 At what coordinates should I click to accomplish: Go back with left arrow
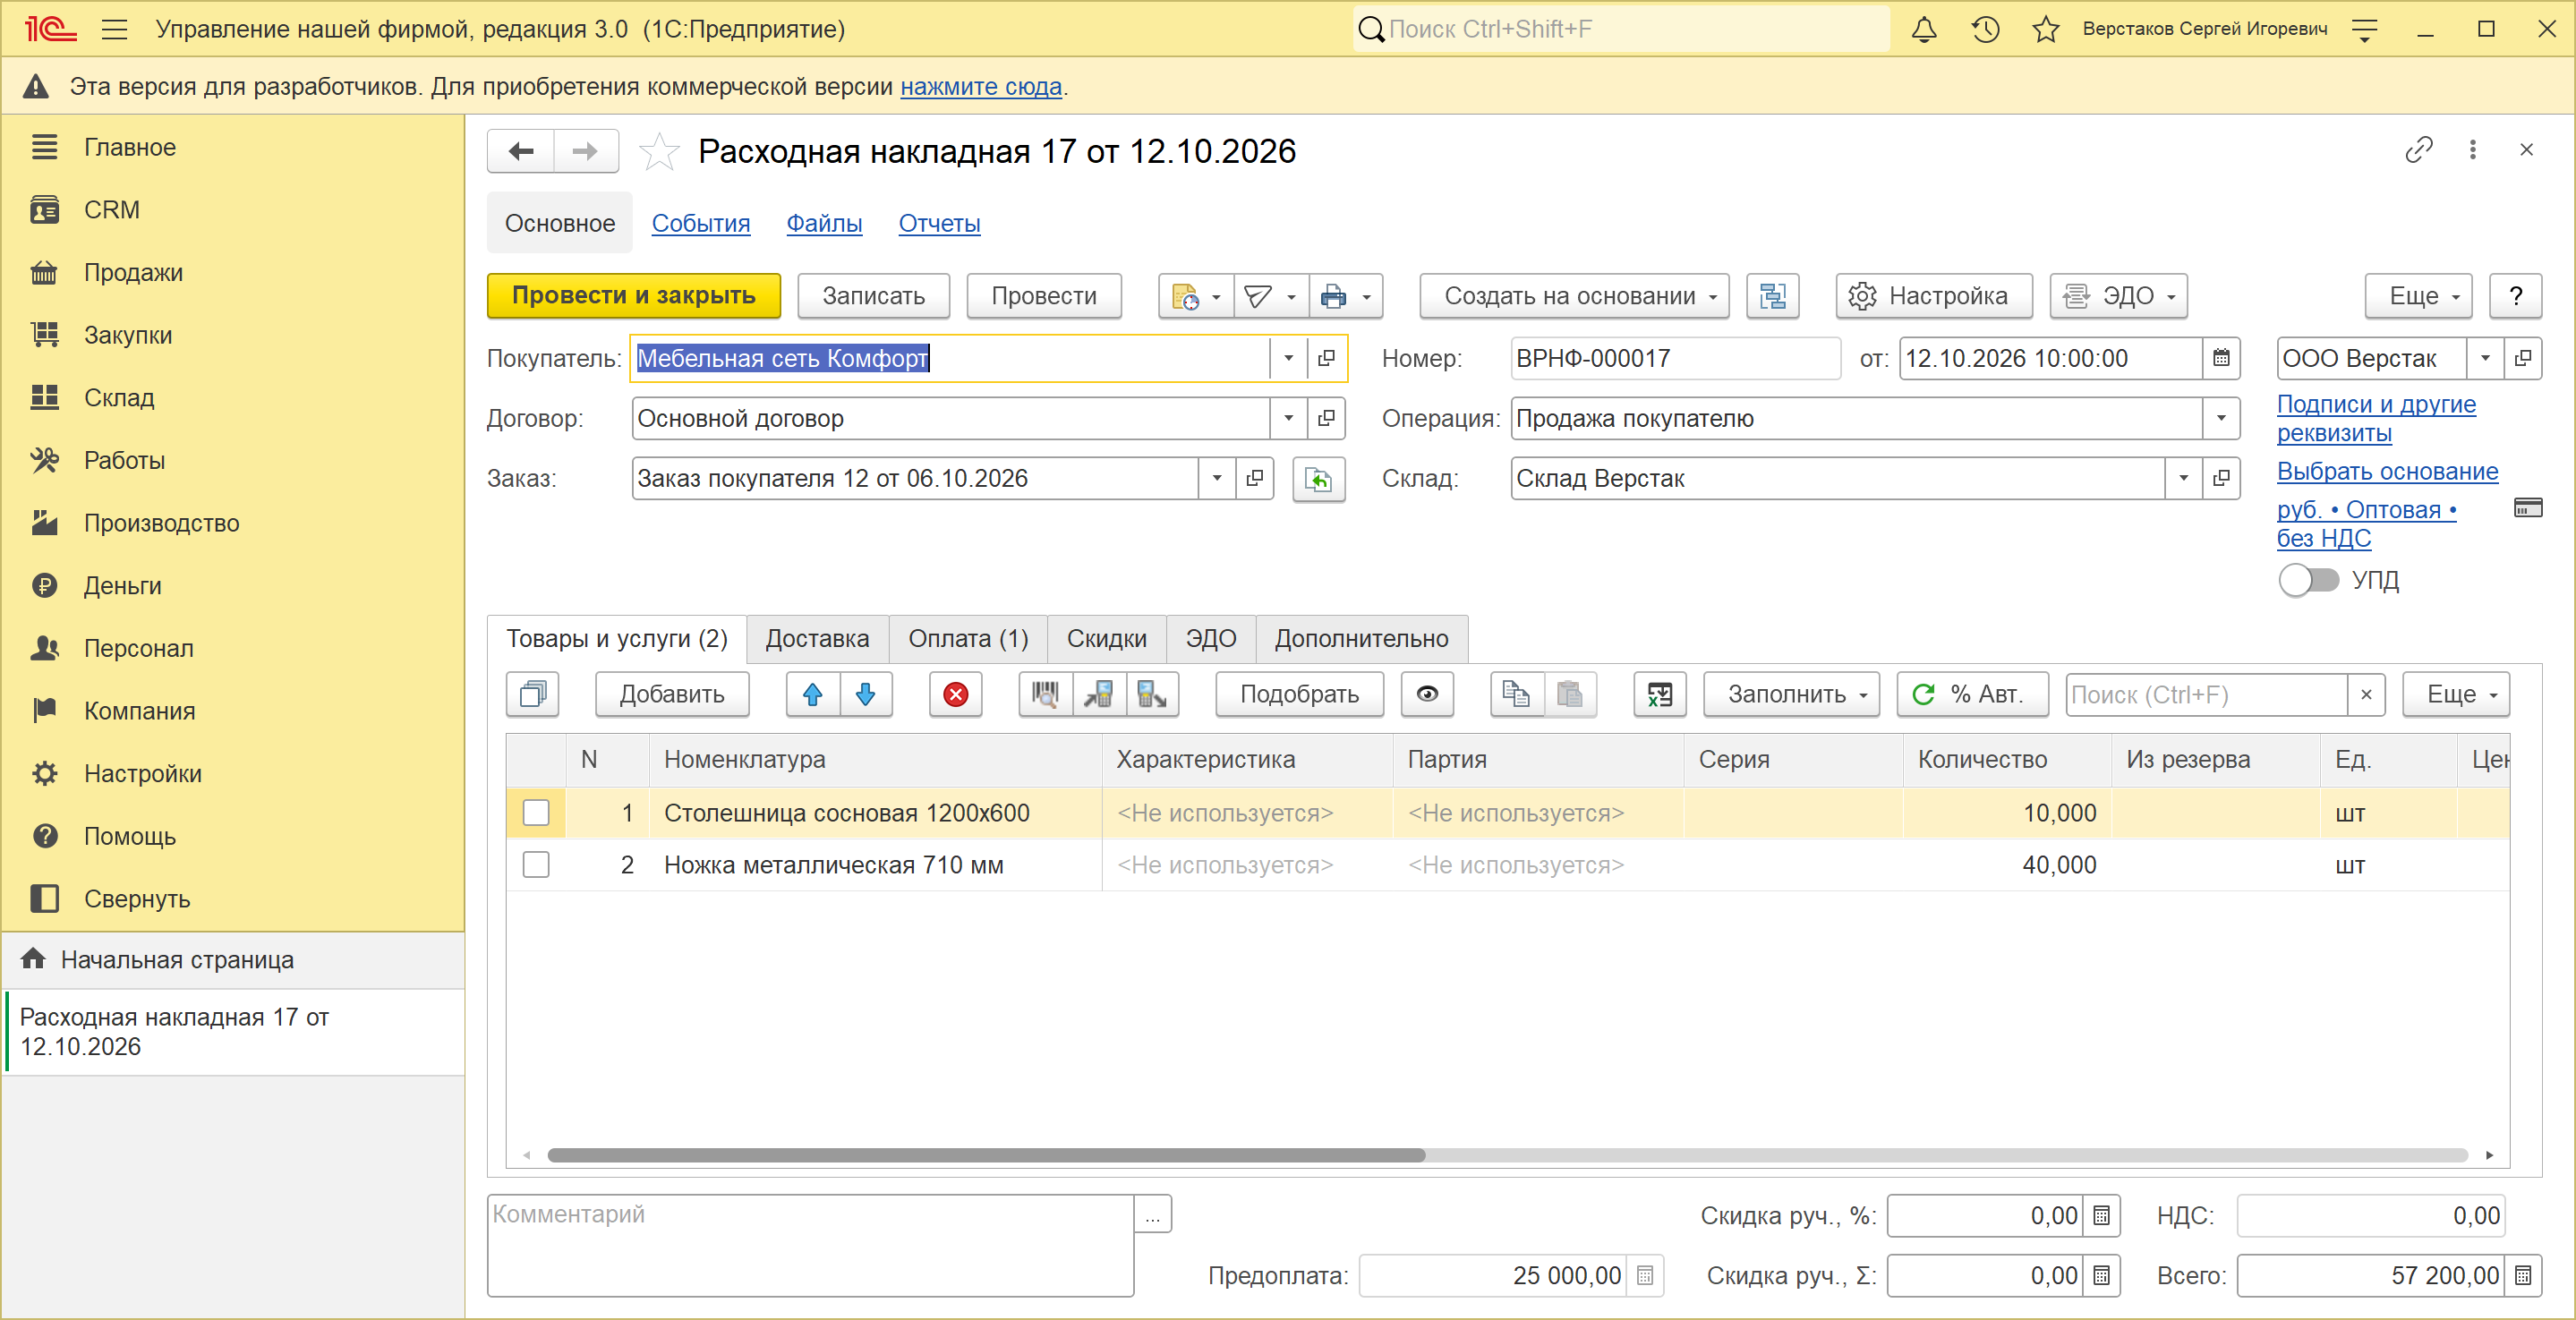pos(521,151)
